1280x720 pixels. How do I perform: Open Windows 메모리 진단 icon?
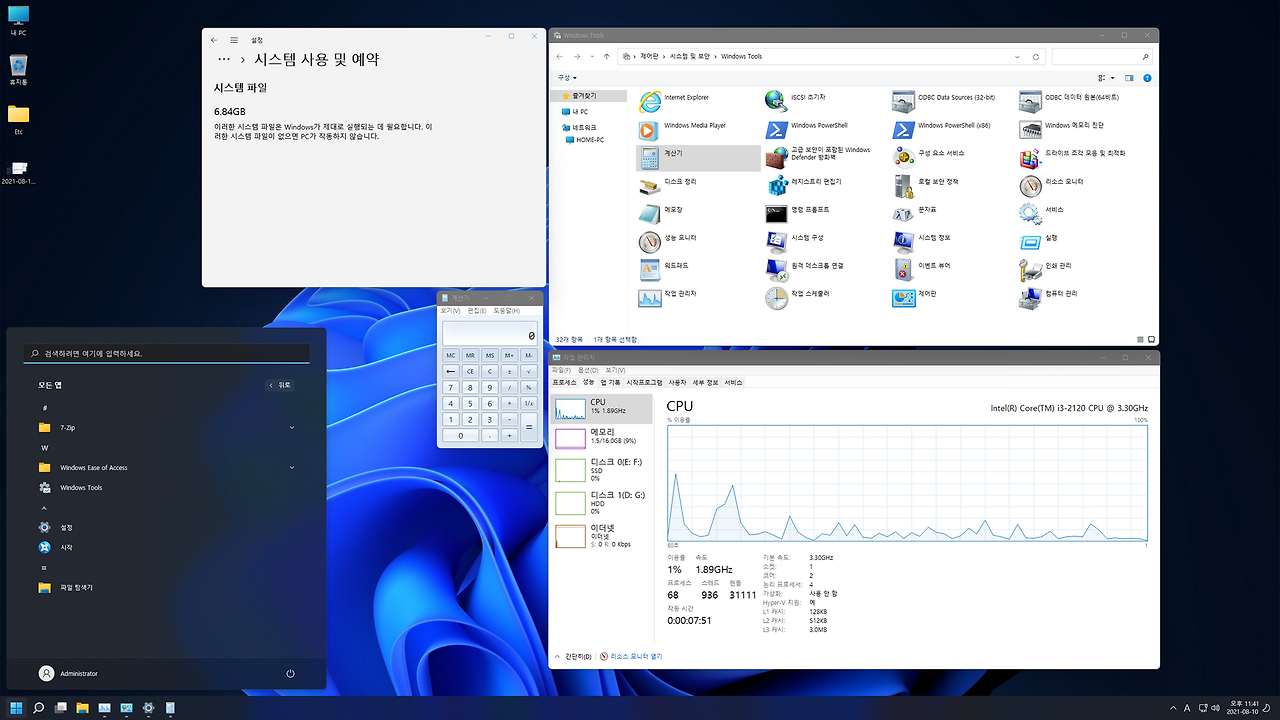point(1030,129)
